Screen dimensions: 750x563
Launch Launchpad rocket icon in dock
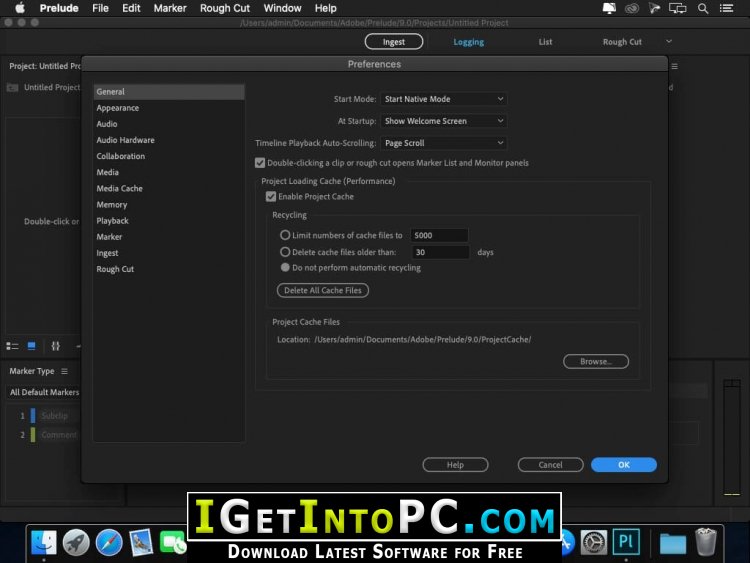(76, 542)
